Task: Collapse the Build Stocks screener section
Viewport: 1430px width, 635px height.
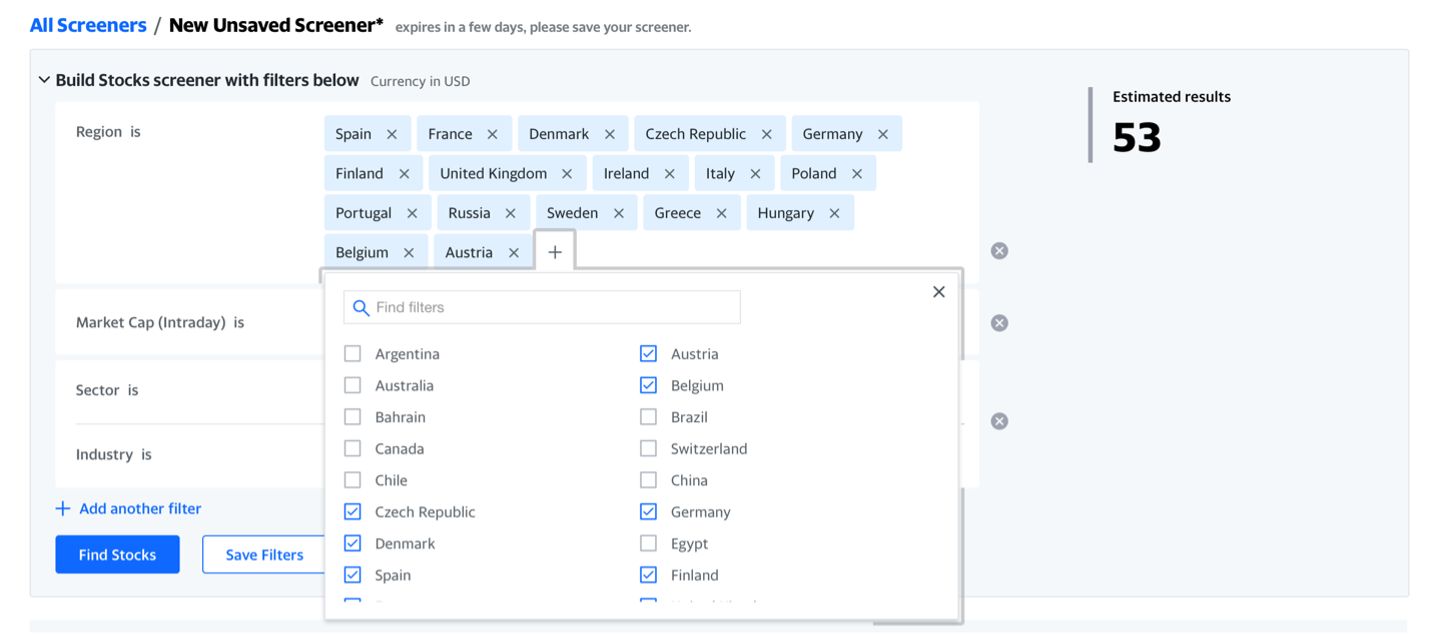Action: click(x=44, y=80)
